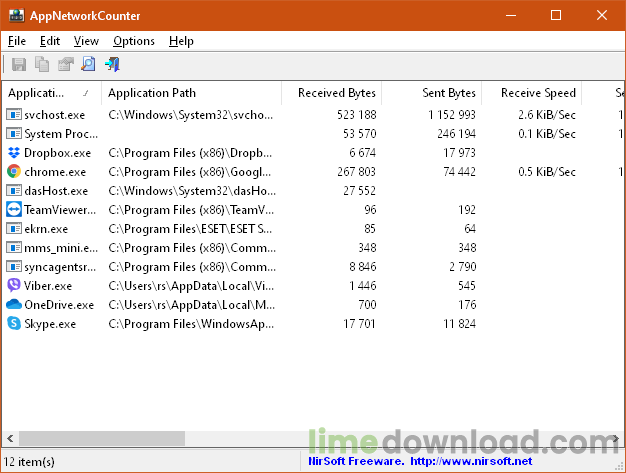Open the Properties toolbar icon
The width and height of the screenshot is (626, 473).
click(65, 64)
